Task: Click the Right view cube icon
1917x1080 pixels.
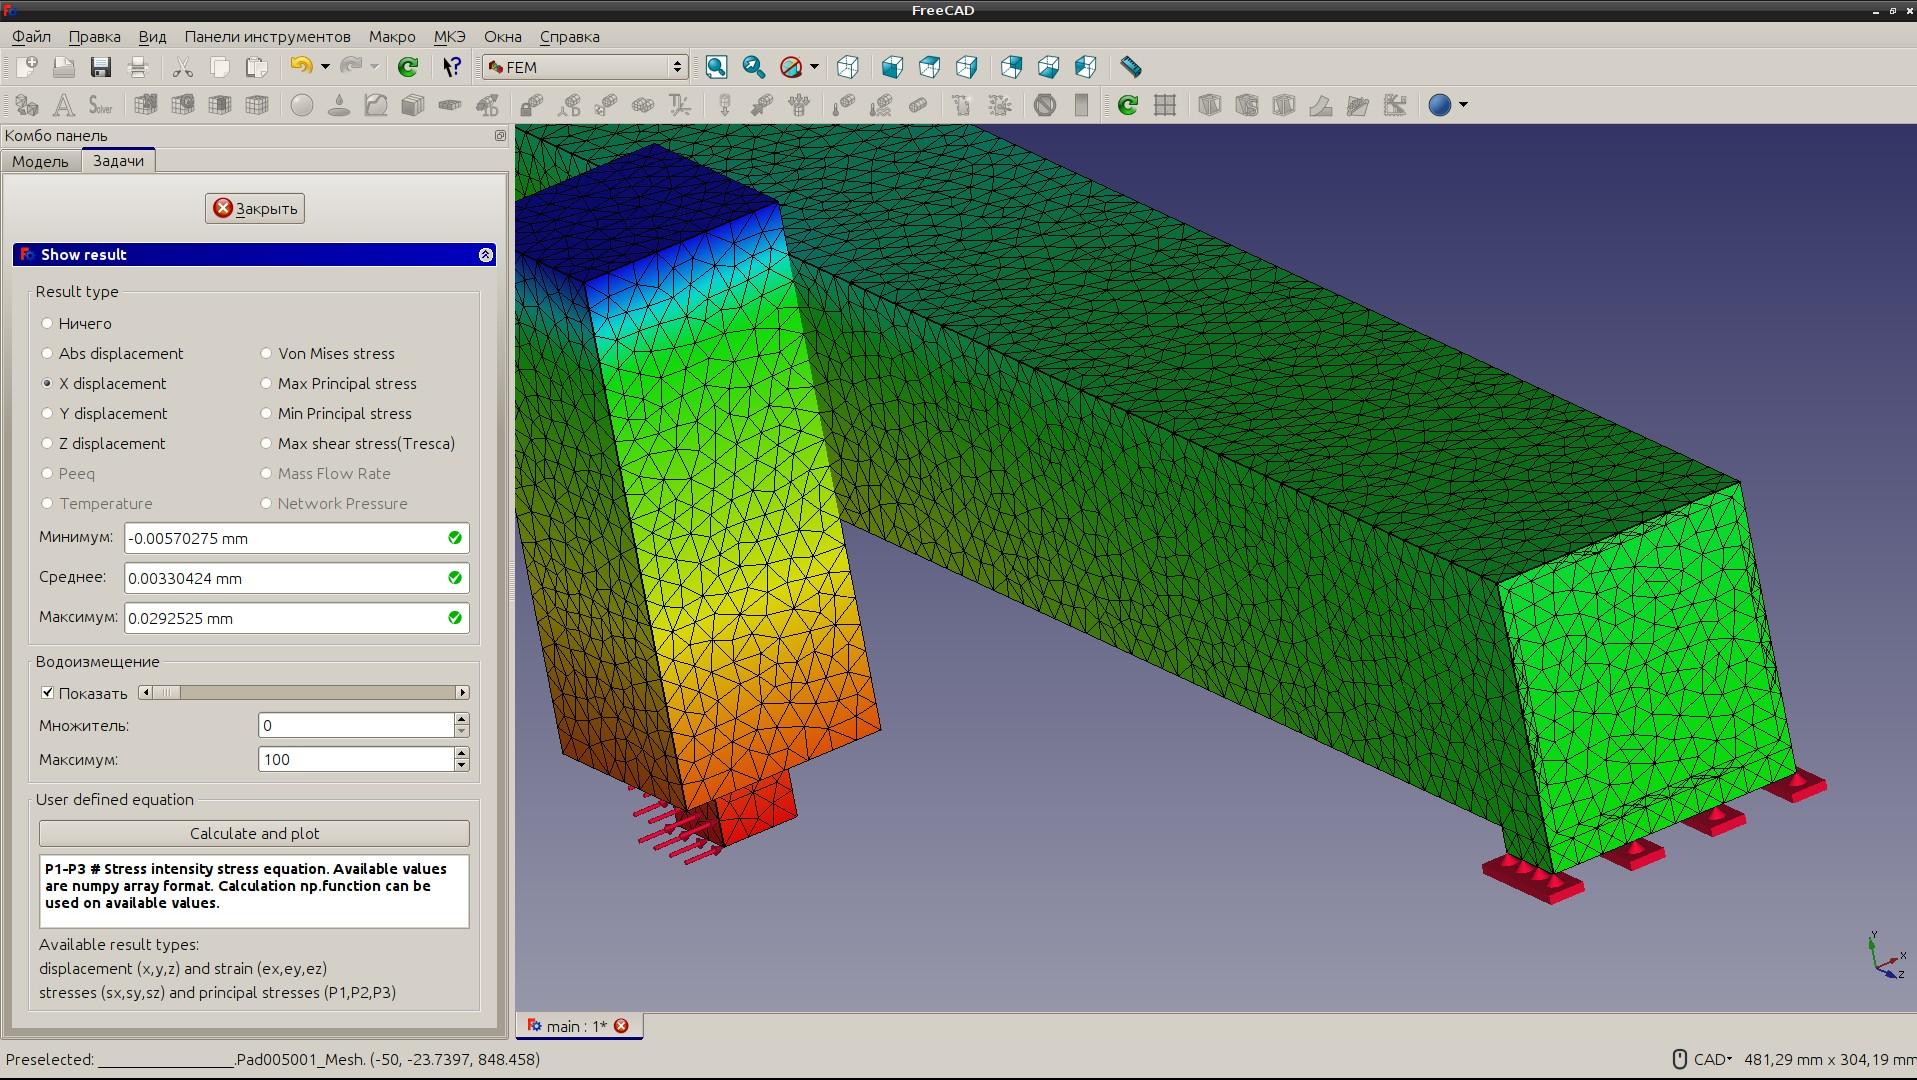Action: [x=966, y=67]
